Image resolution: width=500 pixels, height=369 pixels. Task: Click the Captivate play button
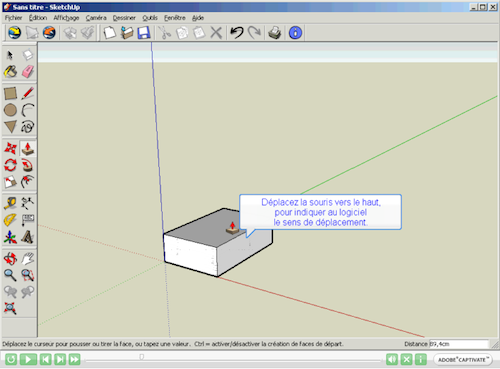point(28,359)
